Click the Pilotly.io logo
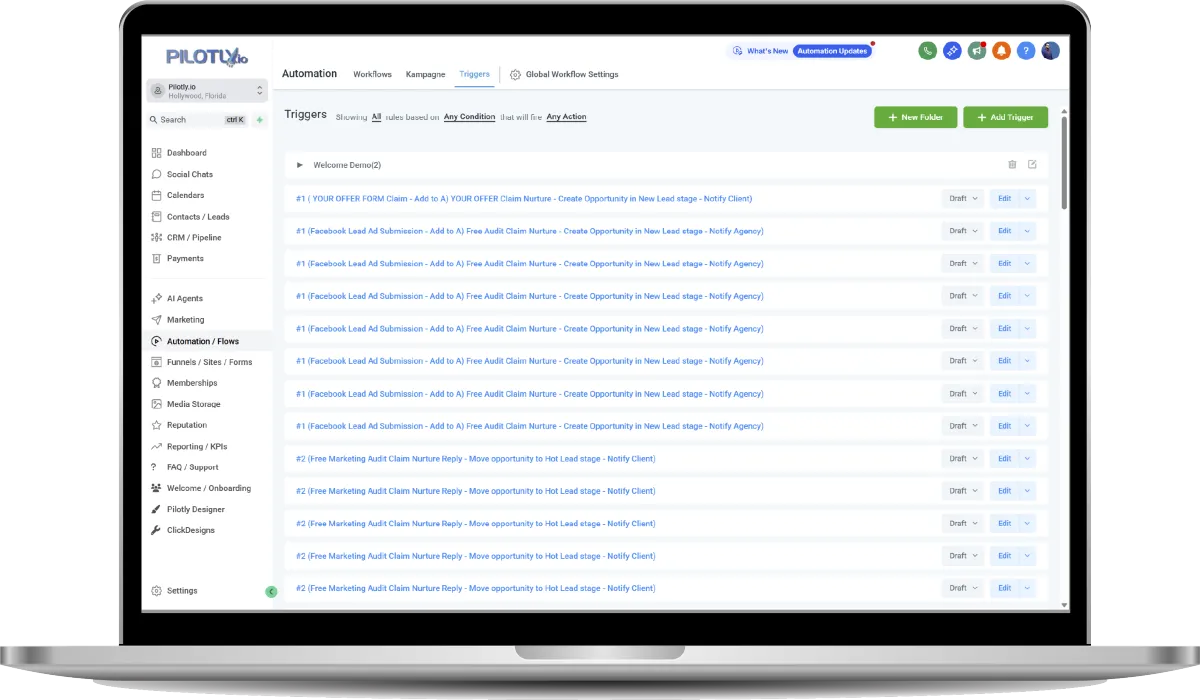 tap(206, 56)
